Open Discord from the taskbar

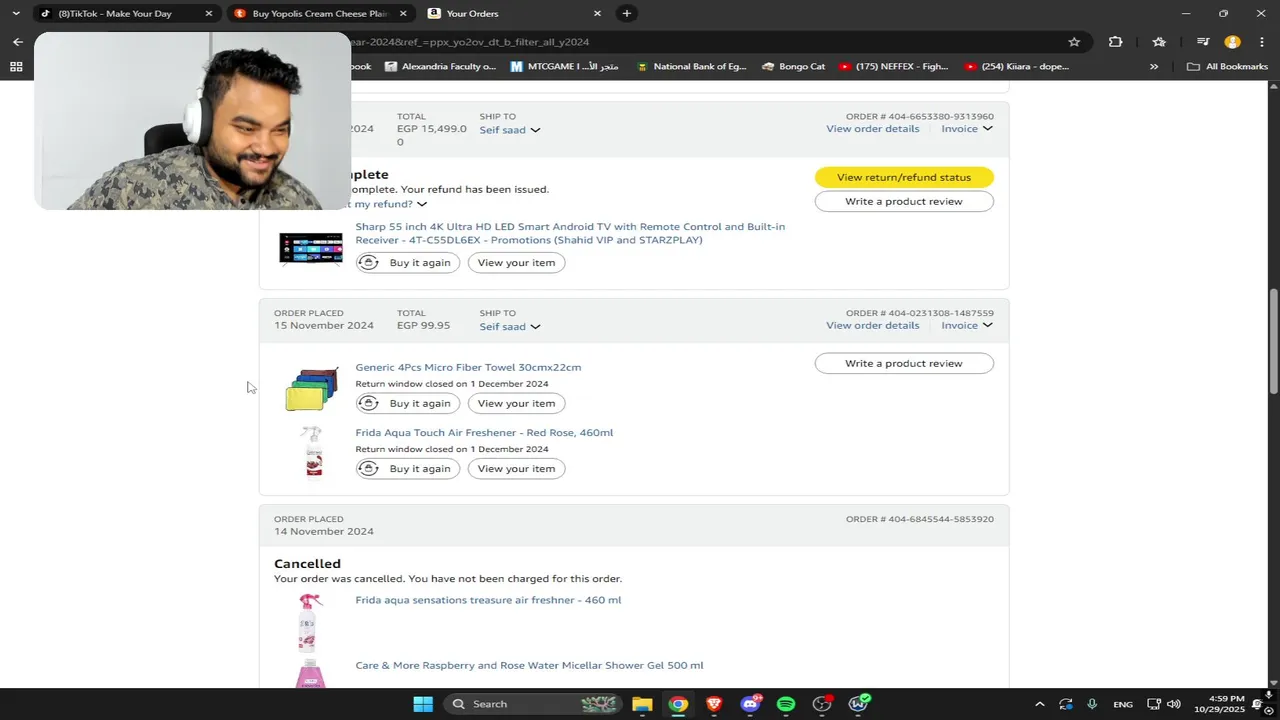pos(750,704)
